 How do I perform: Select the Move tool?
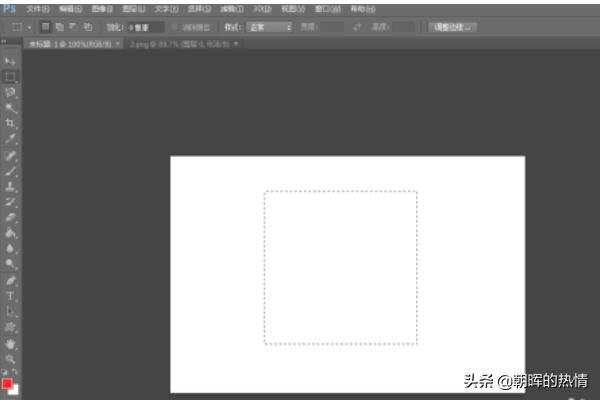click(x=10, y=61)
